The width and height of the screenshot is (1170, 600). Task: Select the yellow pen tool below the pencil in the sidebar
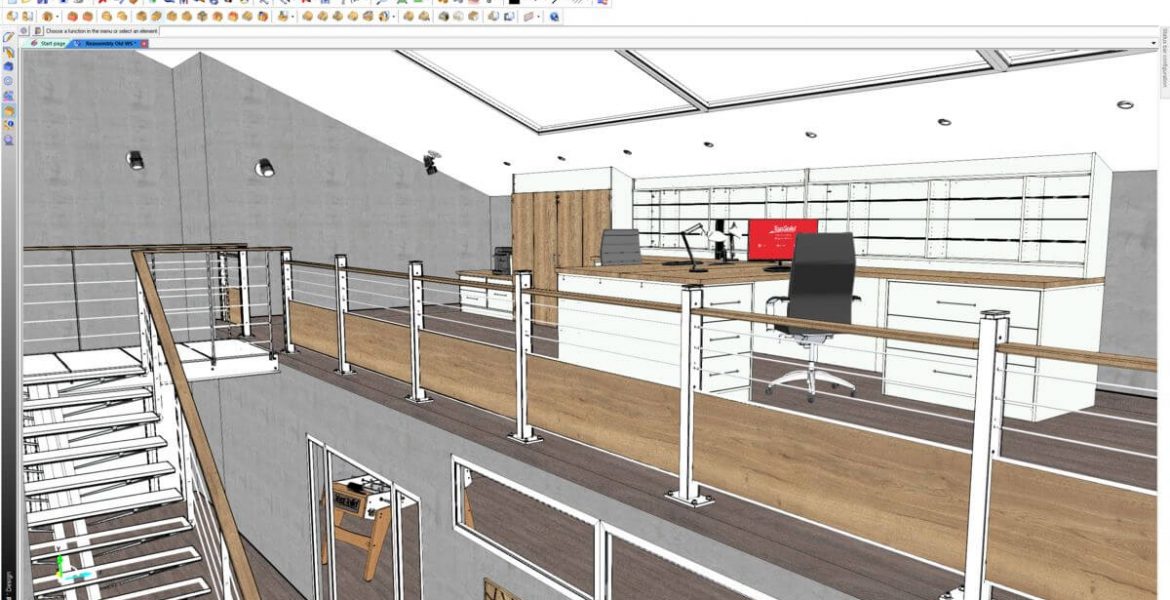click(x=8, y=53)
